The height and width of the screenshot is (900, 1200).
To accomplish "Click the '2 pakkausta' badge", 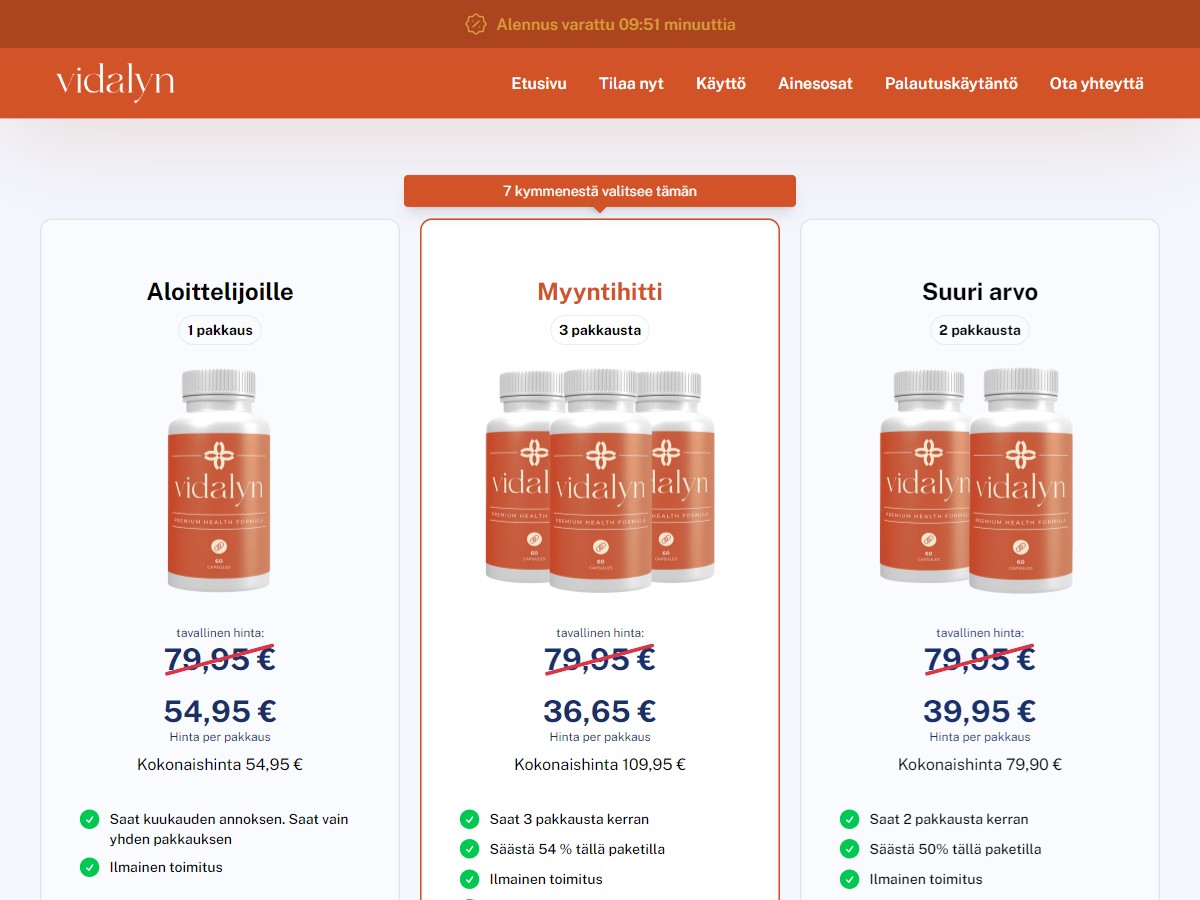I will tap(980, 330).
